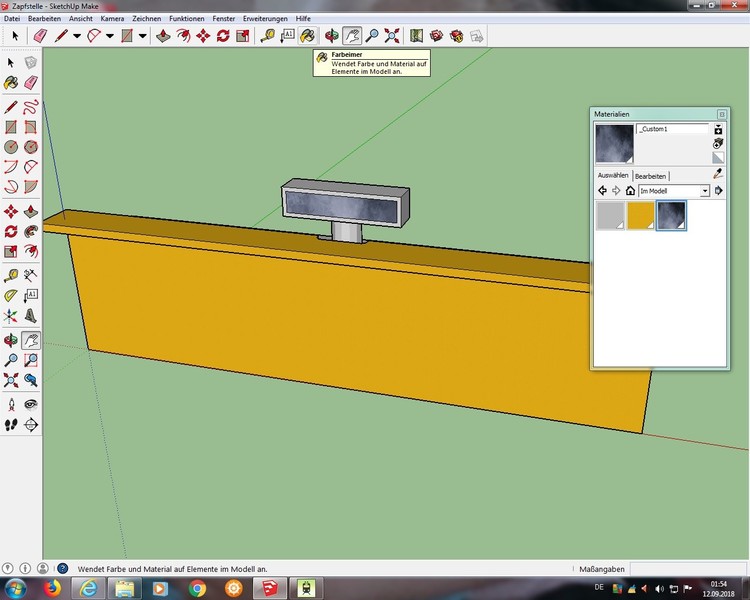Image resolution: width=750 pixels, height=600 pixels.
Task: Switch to the Bearbeiten tab in Materialien
Action: click(x=650, y=176)
